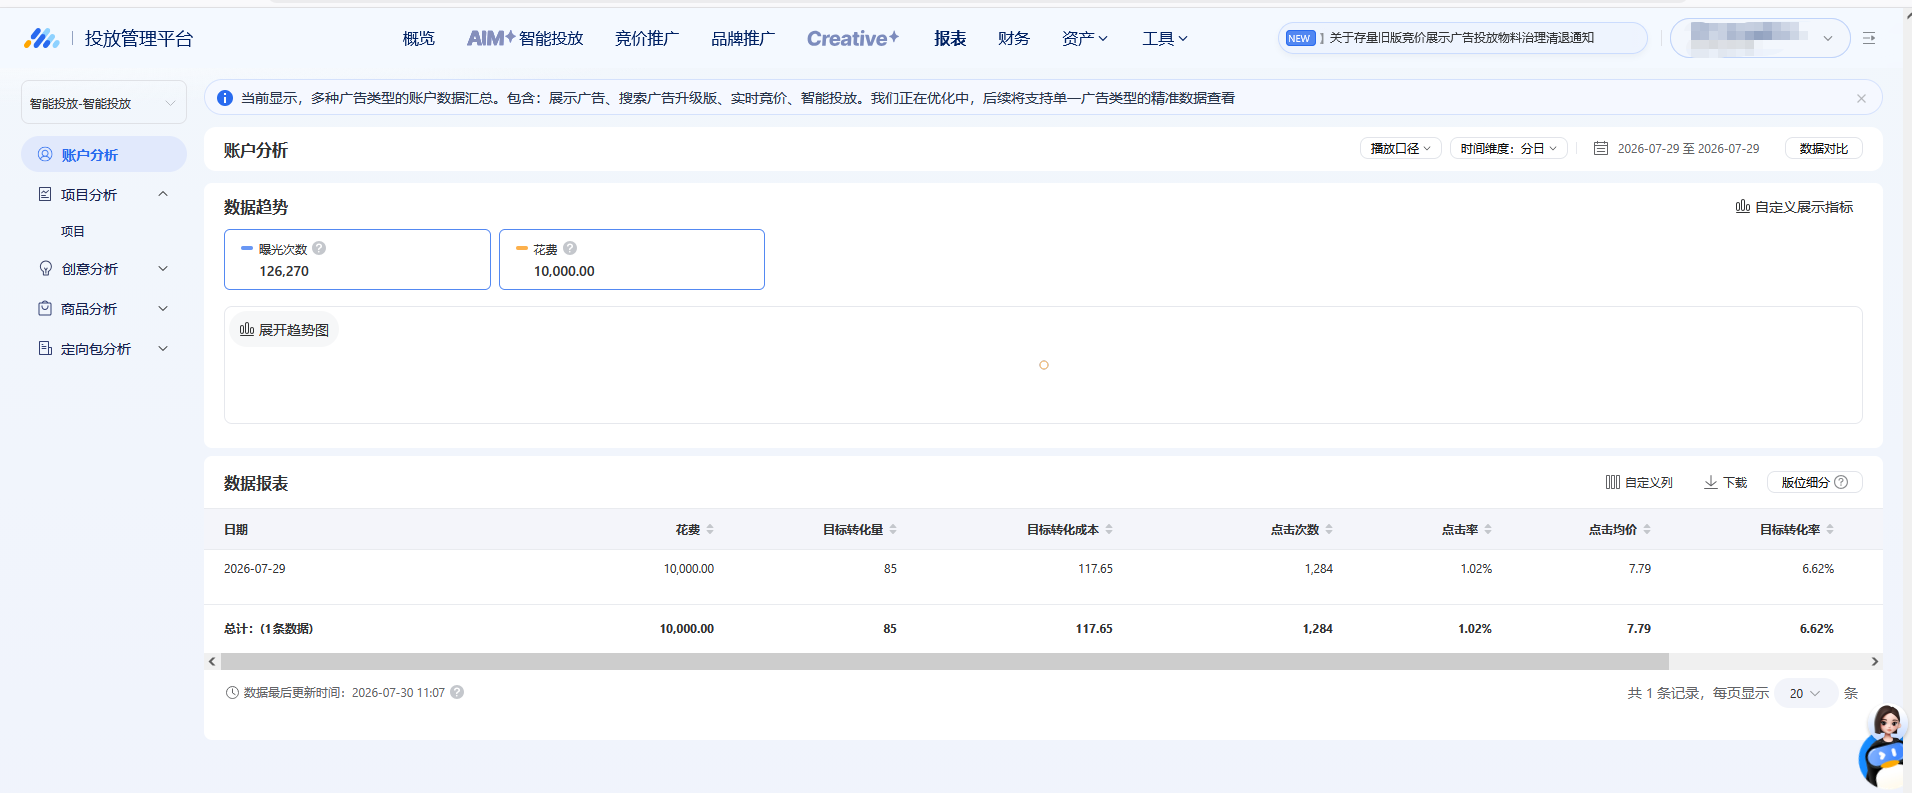This screenshot has height=793, width=1912.
Task: Go to 财务 tab
Action: (x=1013, y=38)
